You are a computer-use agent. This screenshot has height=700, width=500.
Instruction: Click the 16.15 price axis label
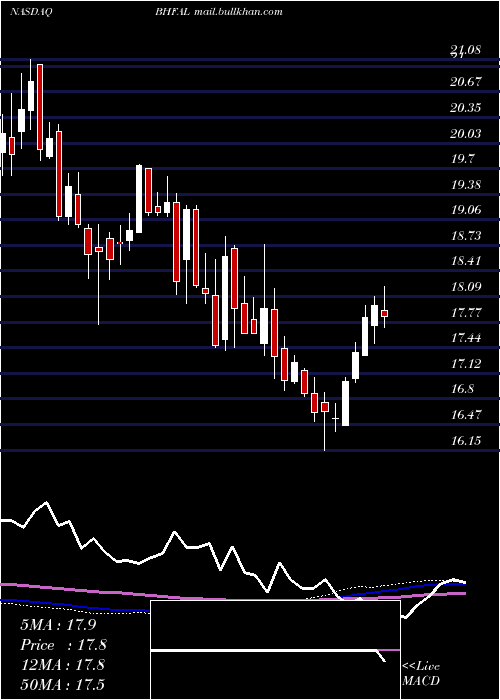click(x=466, y=441)
